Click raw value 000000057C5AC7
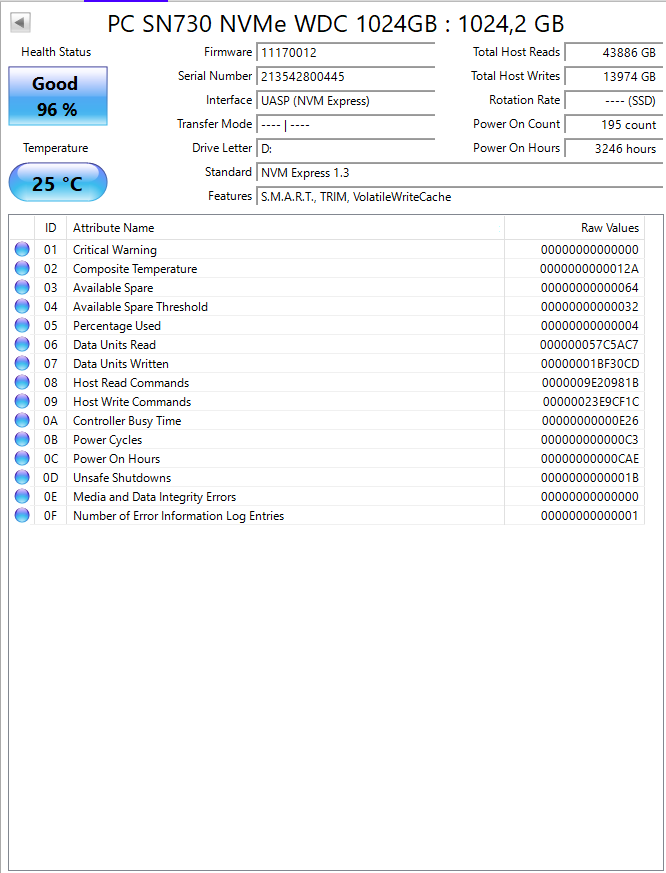666x873 pixels. coord(589,345)
